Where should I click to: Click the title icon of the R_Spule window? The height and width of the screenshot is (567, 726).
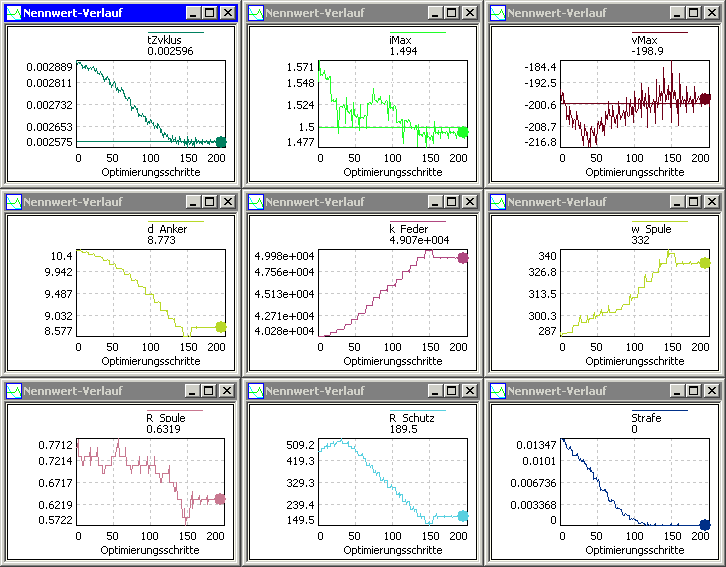point(13,390)
